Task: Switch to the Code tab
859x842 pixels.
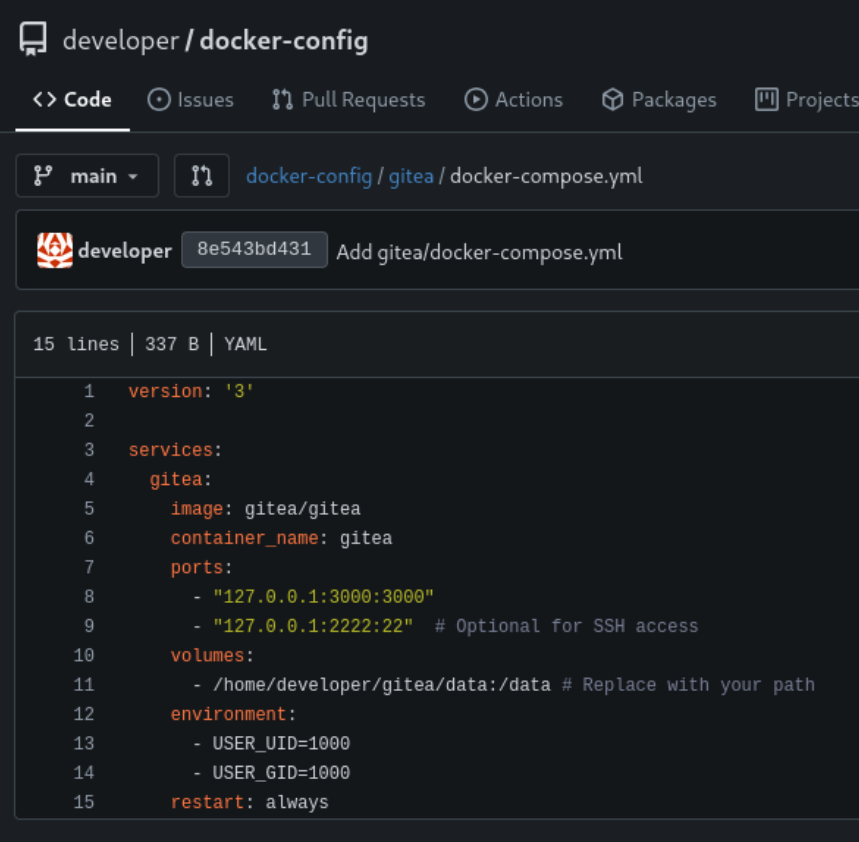Action: tap(72, 100)
